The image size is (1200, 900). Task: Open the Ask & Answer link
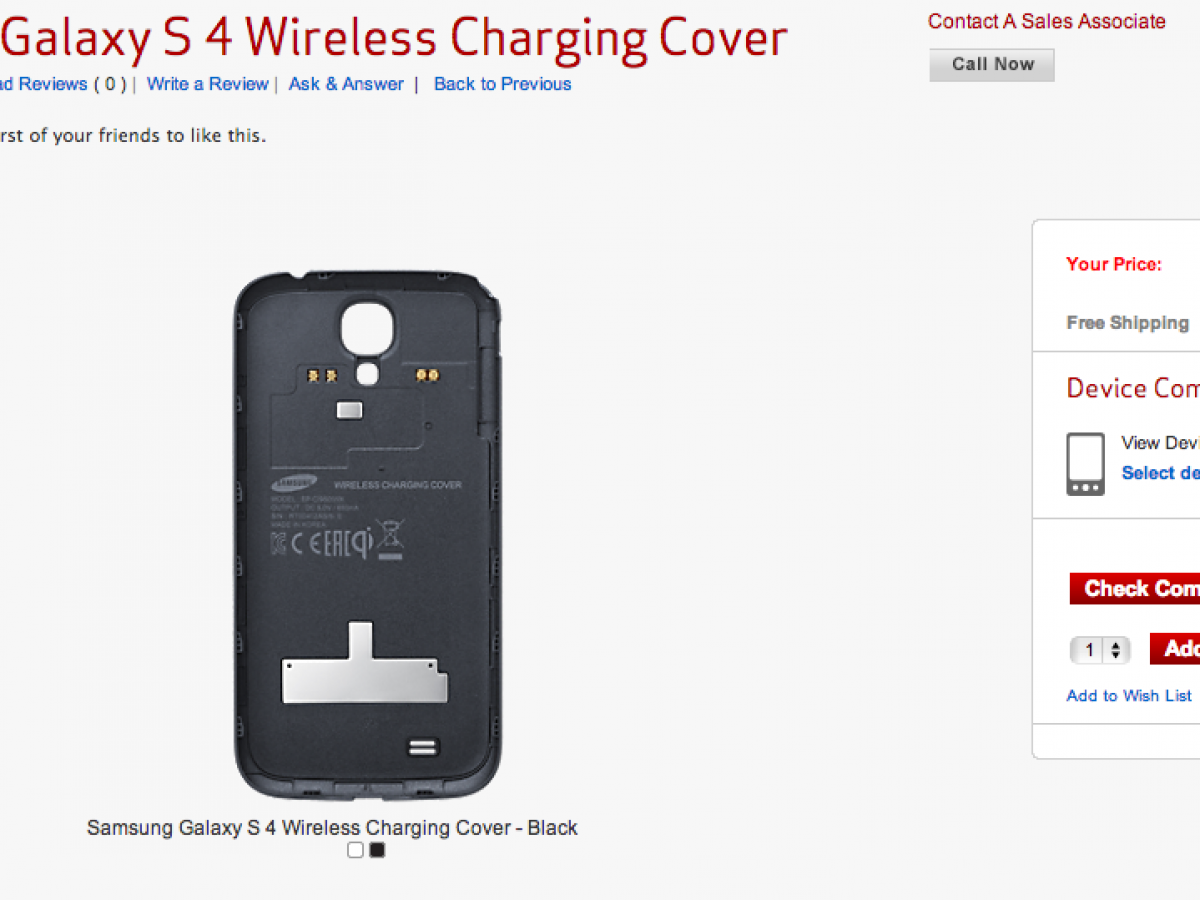(x=346, y=84)
